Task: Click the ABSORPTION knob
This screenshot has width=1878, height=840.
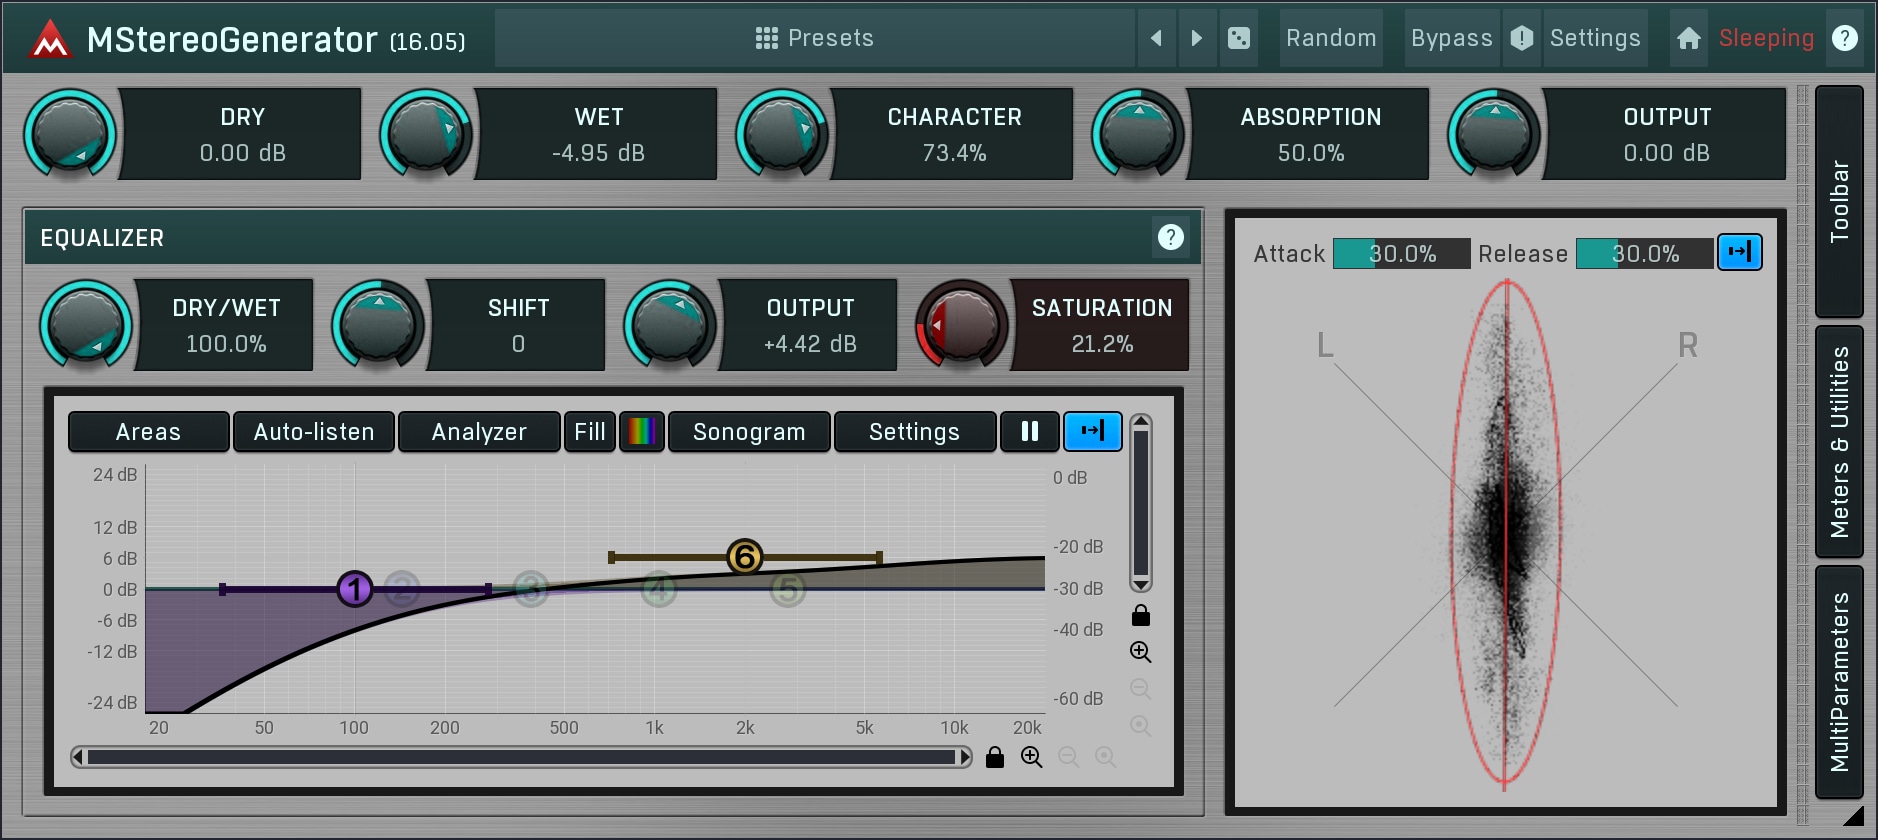Action: click(x=1138, y=134)
